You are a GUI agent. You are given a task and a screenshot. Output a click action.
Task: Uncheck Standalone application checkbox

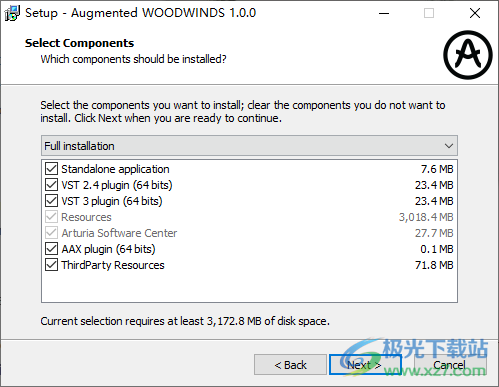51,169
